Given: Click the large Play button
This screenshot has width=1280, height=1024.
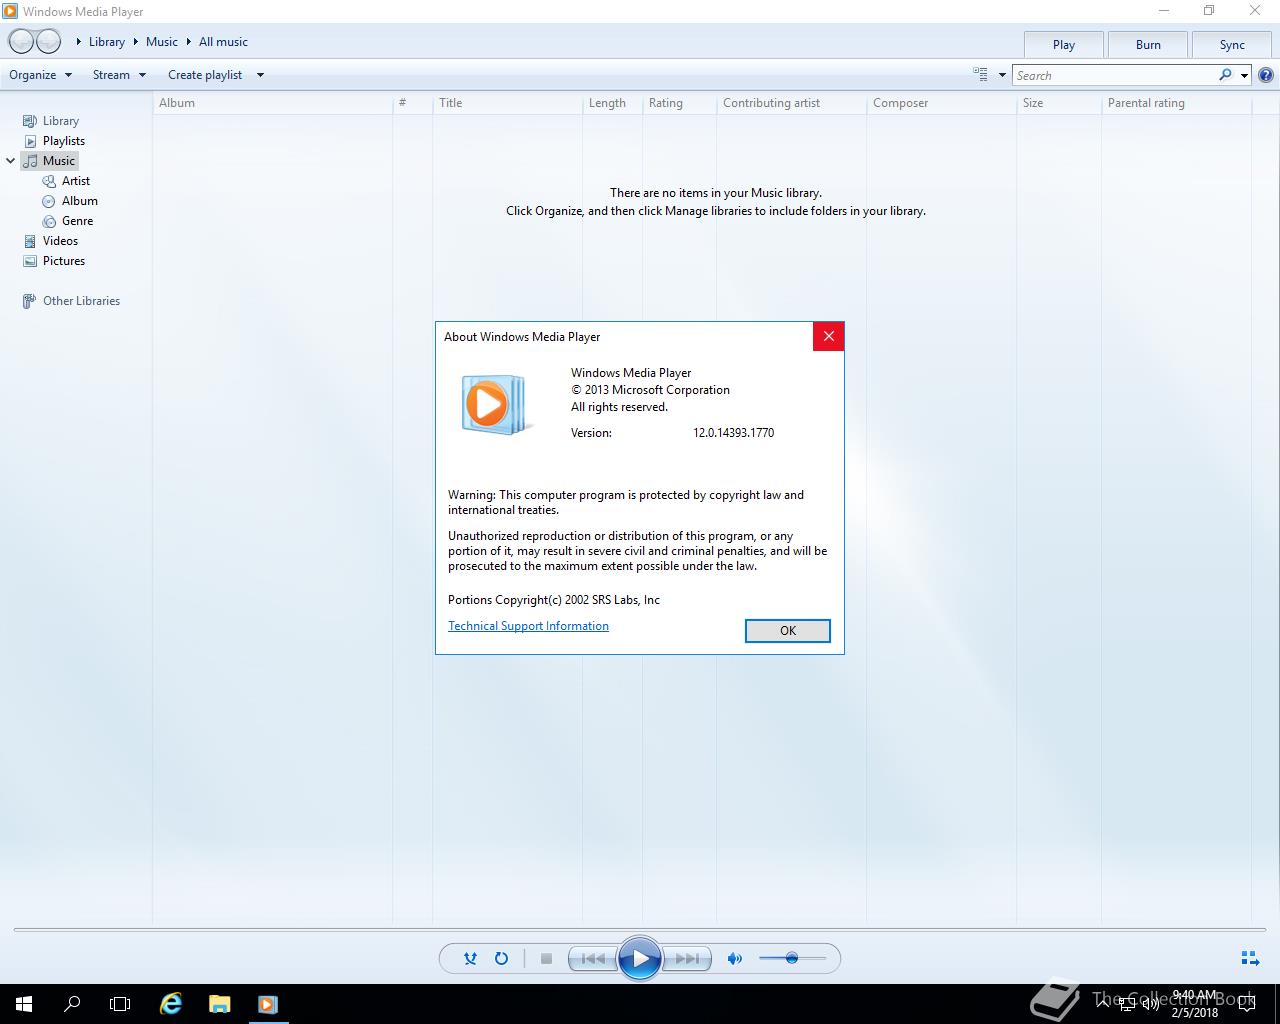Looking at the screenshot, I should 640,959.
